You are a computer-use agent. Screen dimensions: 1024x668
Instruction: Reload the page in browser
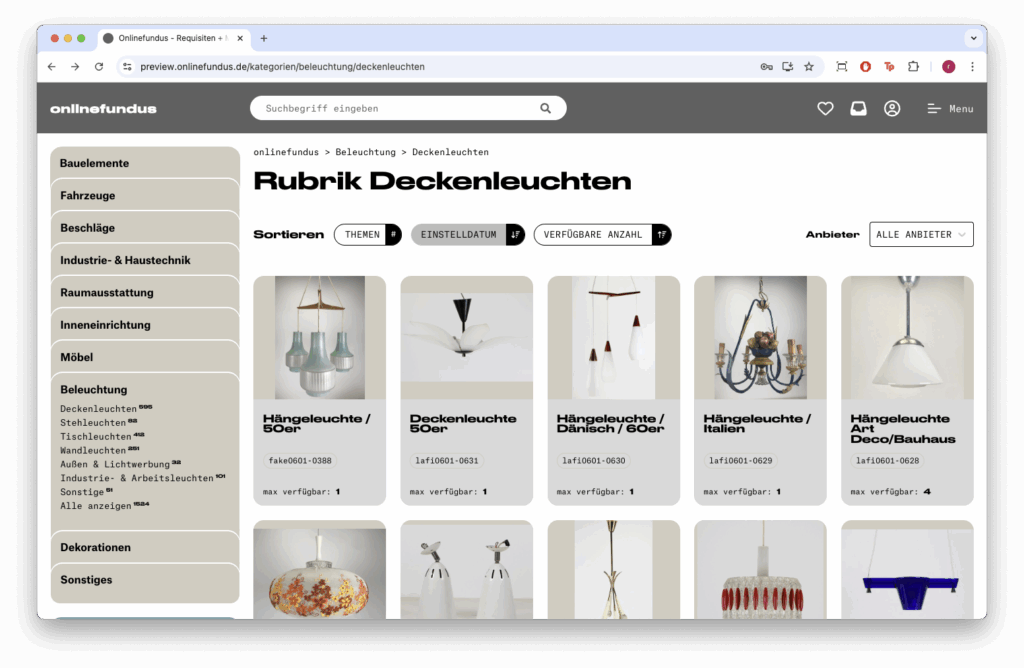click(99, 67)
